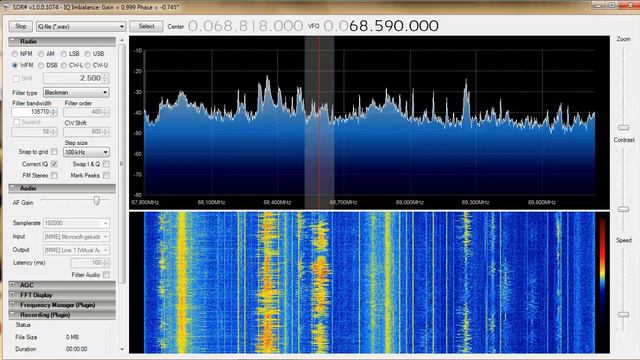Viewport: 640px width, 360px height.
Task: Toggle the Snap to grid checkbox
Action: [54, 152]
